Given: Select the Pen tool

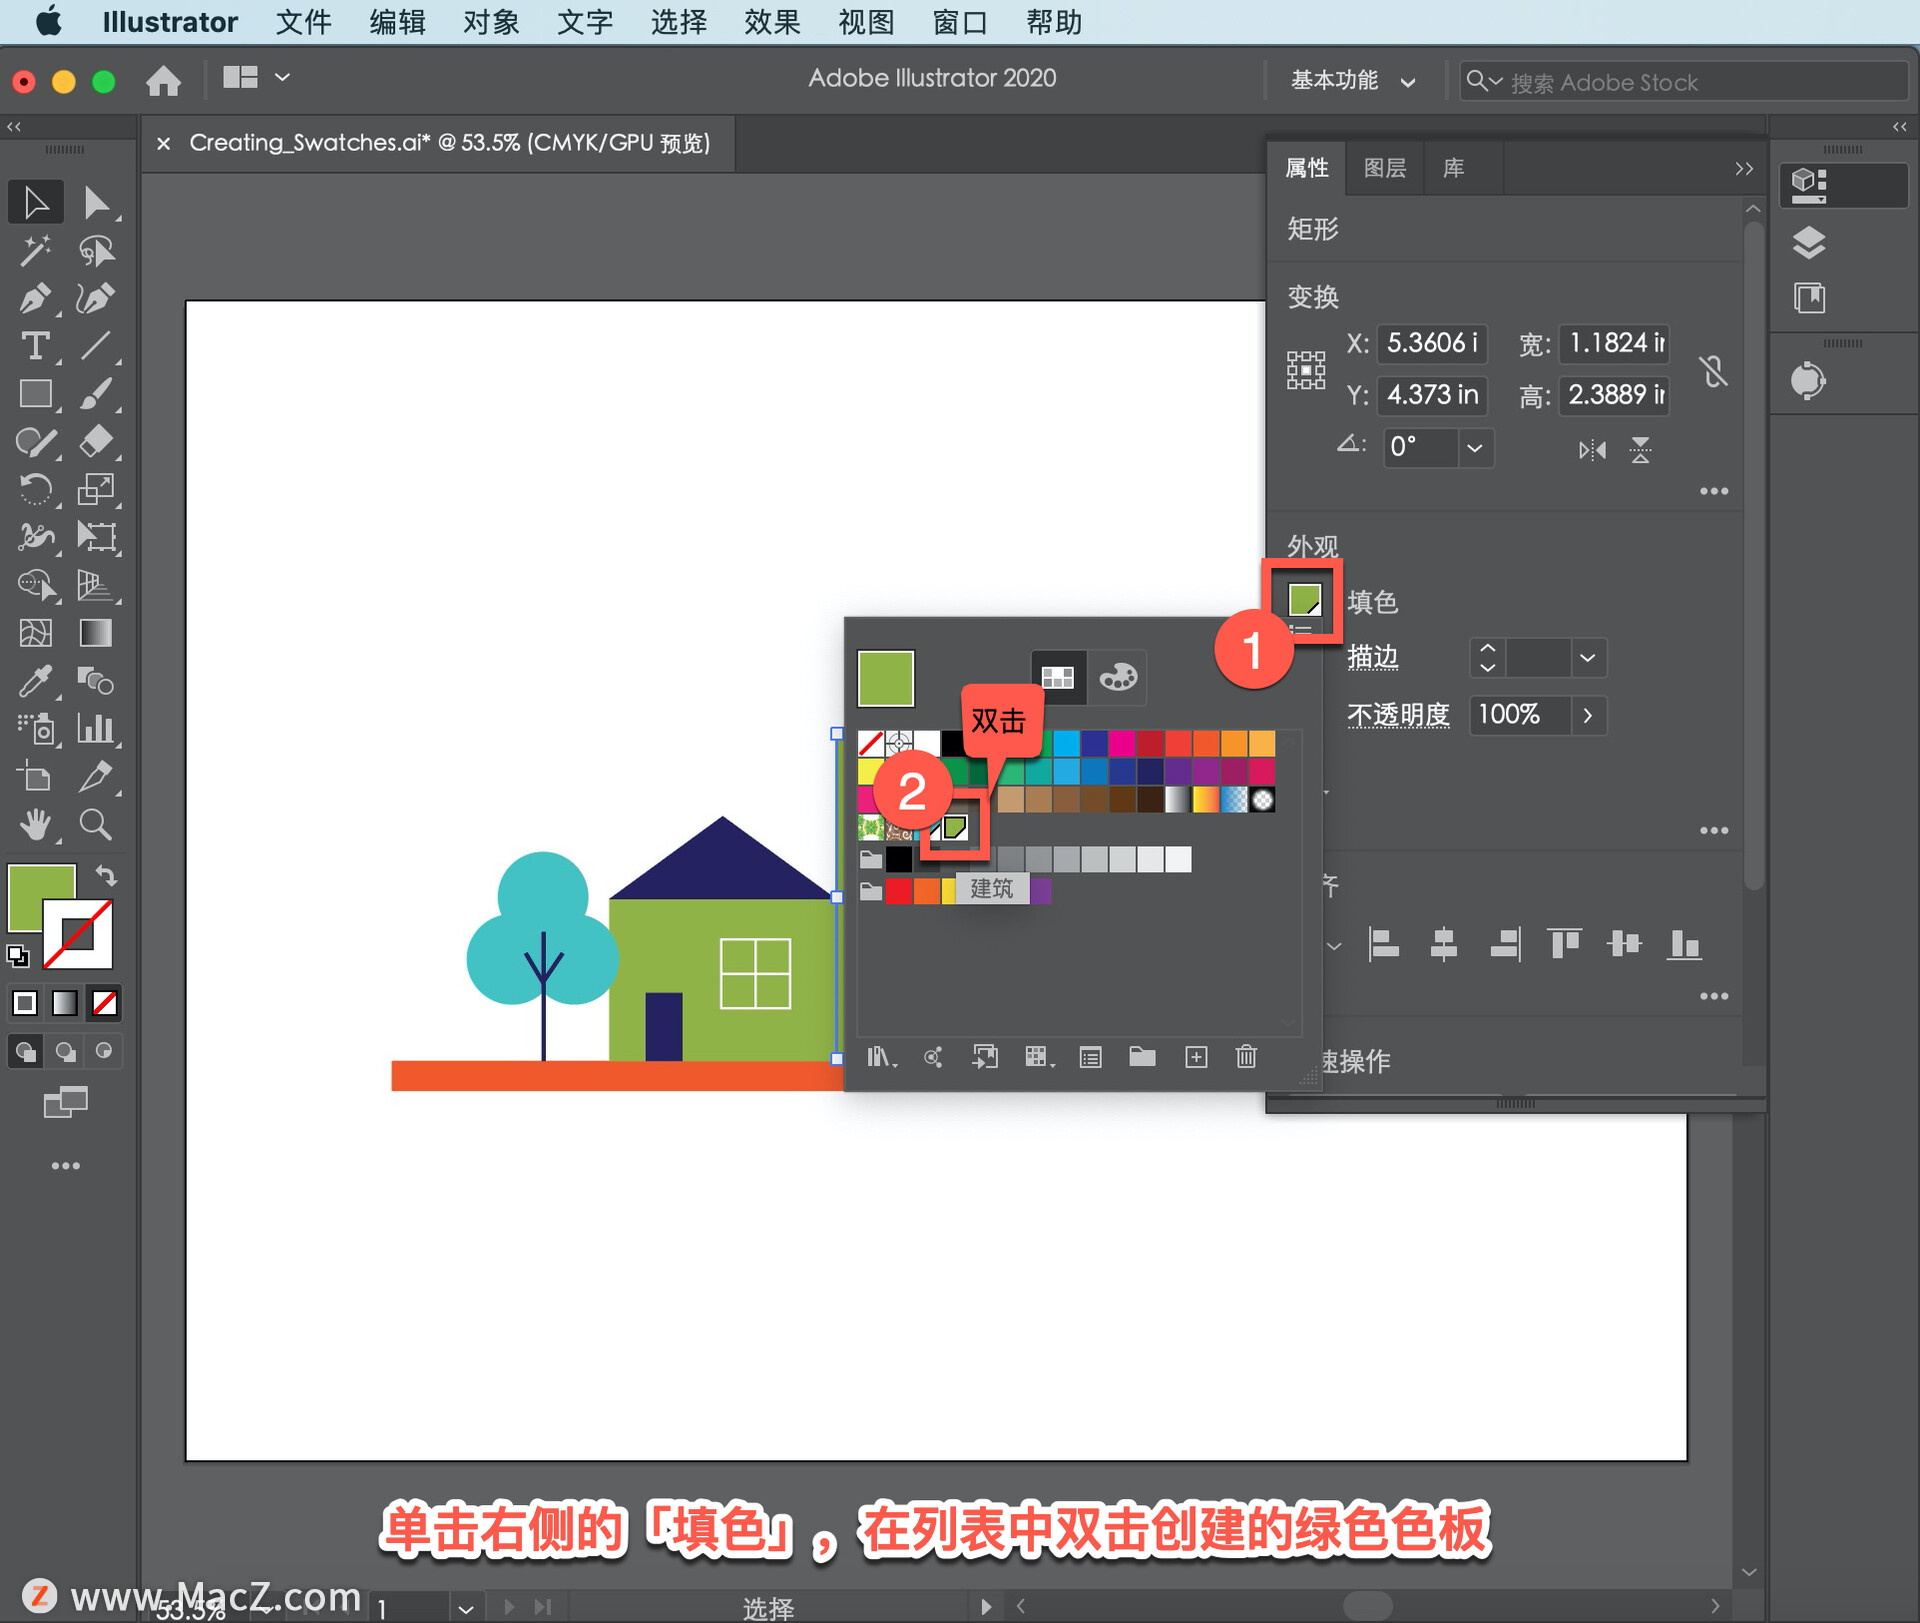Looking at the screenshot, I should pos(35,298).
